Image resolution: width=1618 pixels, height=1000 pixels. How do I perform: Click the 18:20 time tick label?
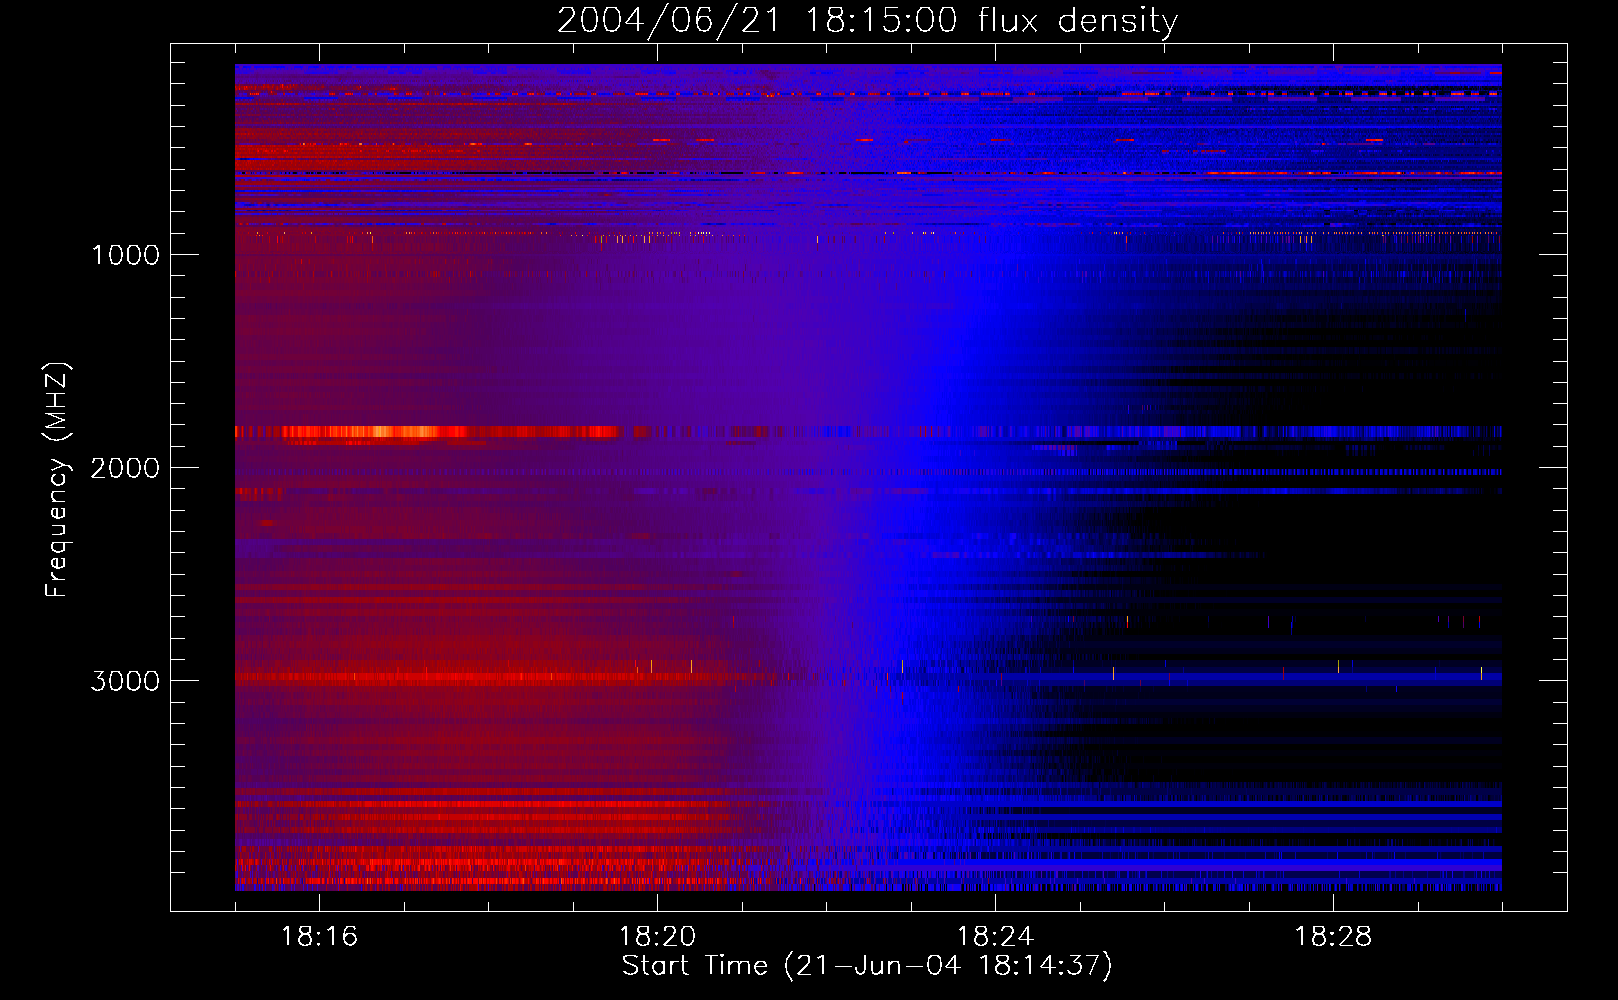click(657, 937)
